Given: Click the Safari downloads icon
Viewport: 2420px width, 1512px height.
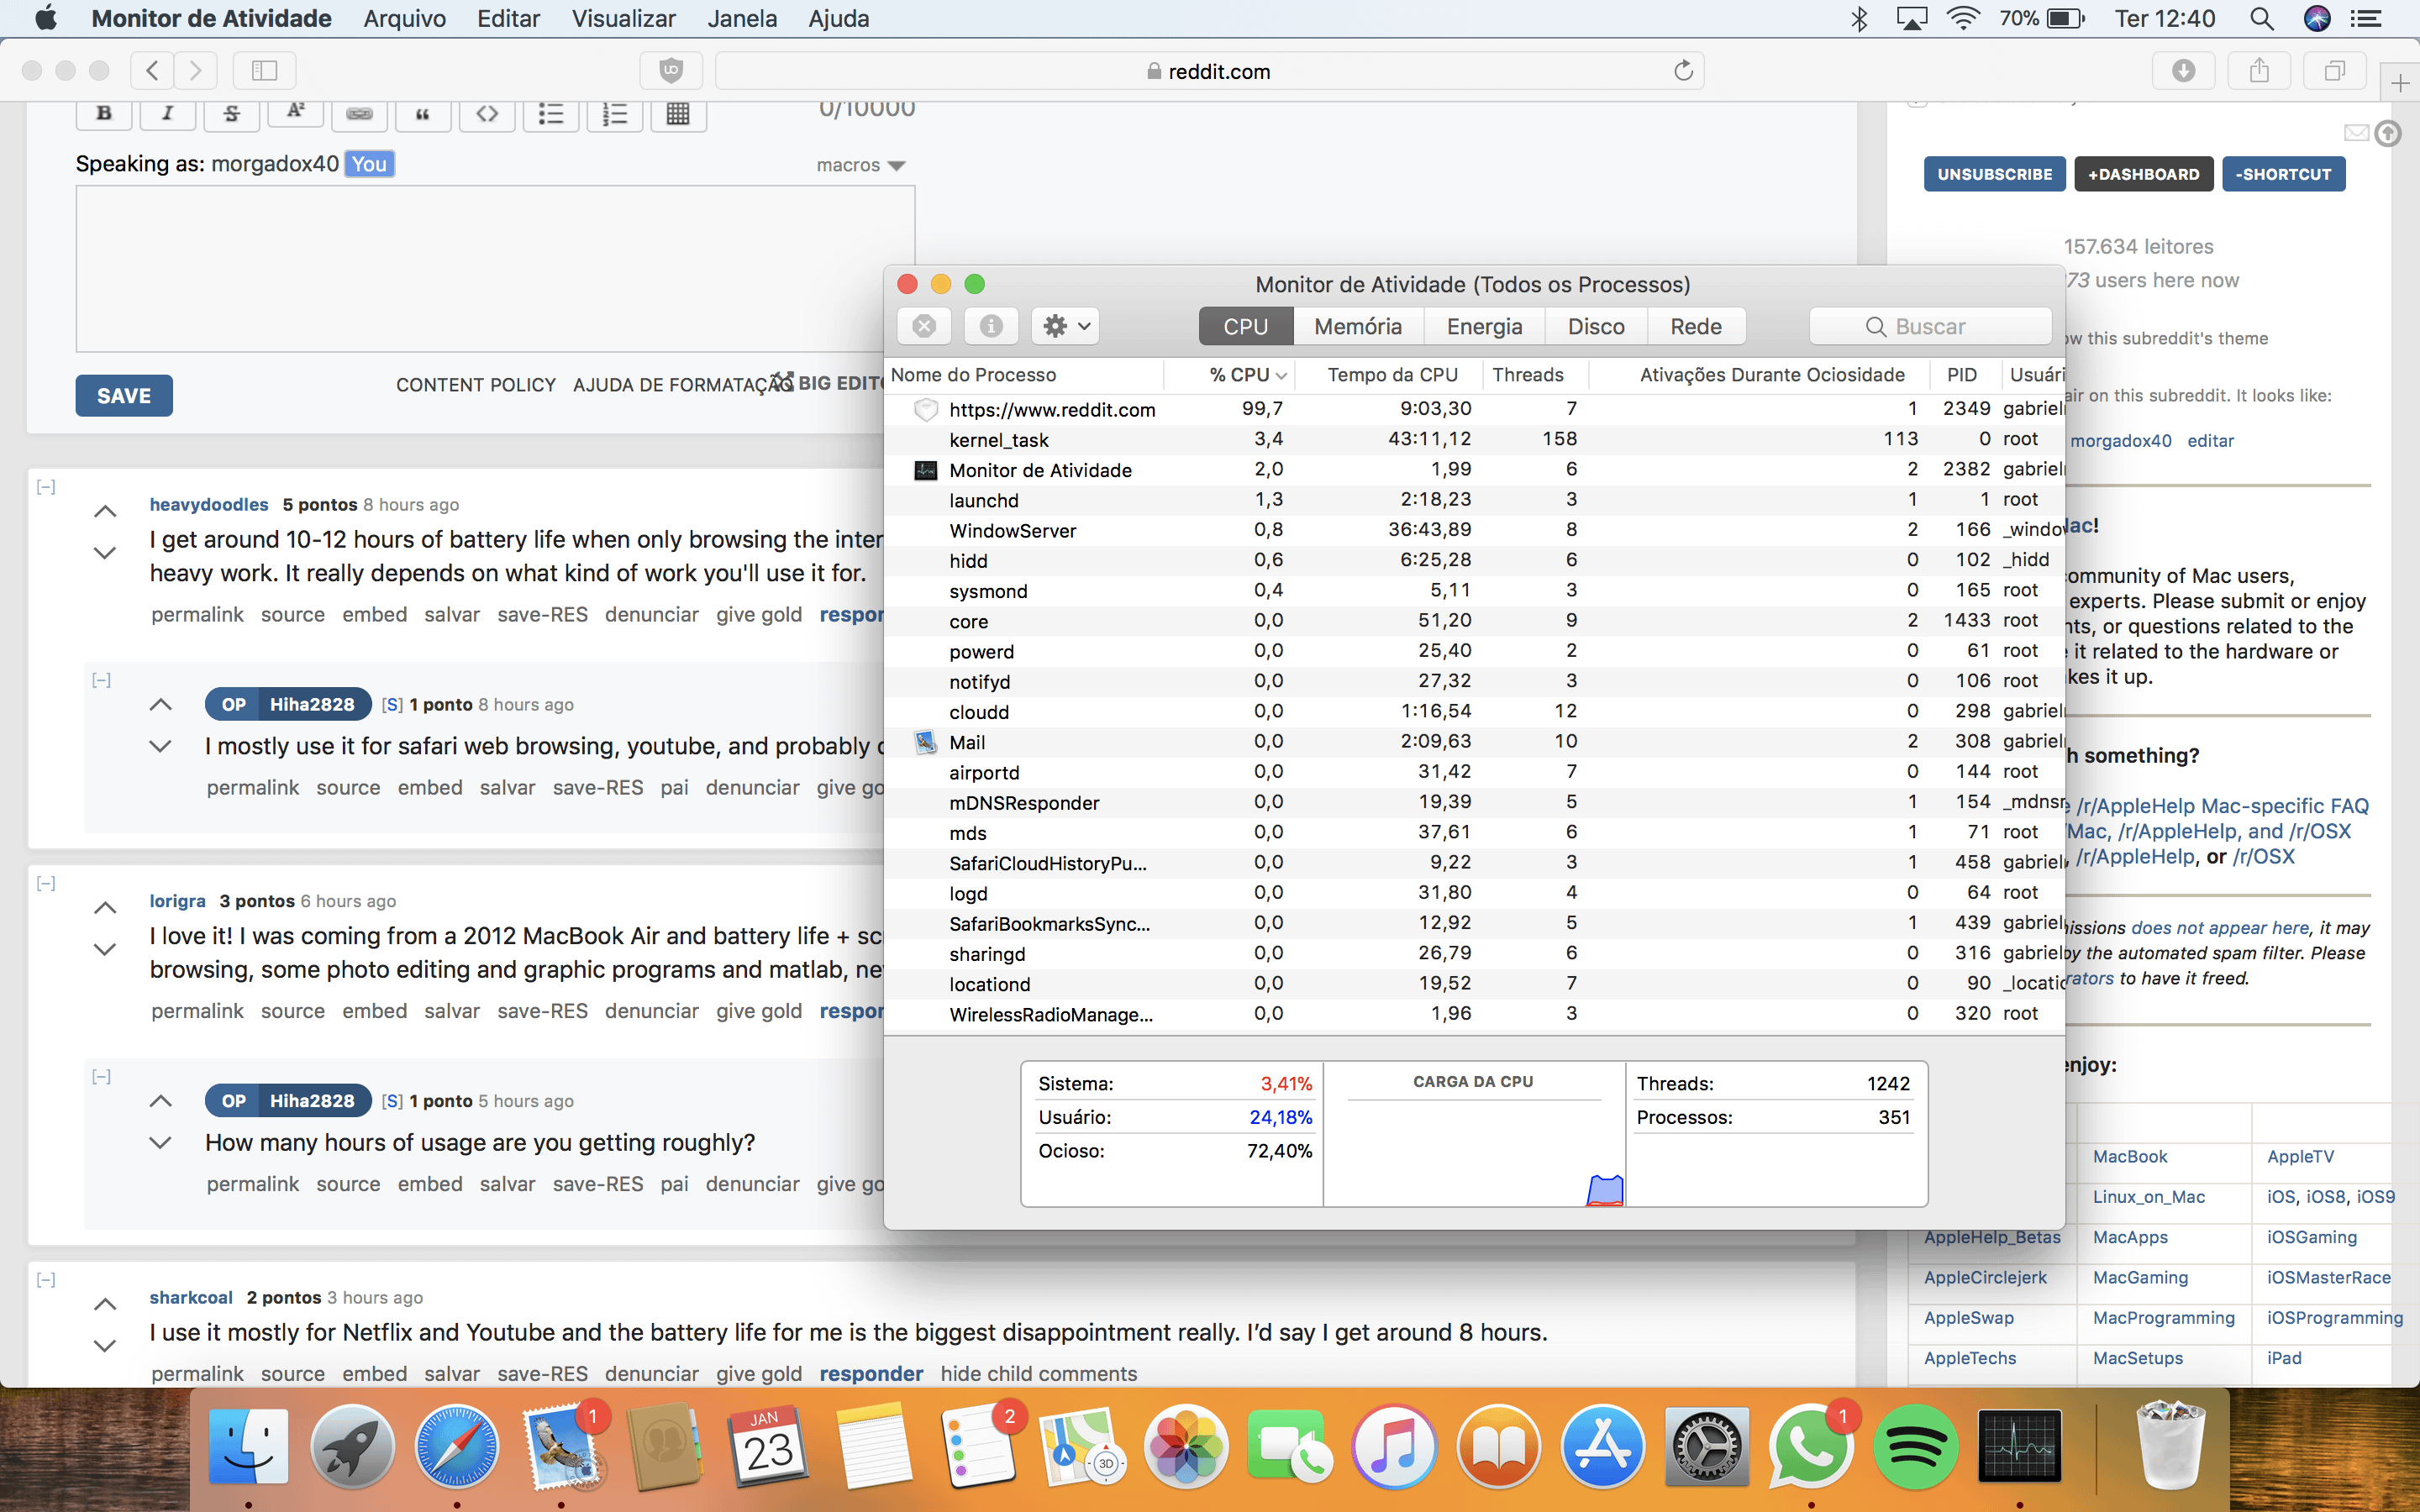Looking at the screenshot, I should click(2183, 71).
